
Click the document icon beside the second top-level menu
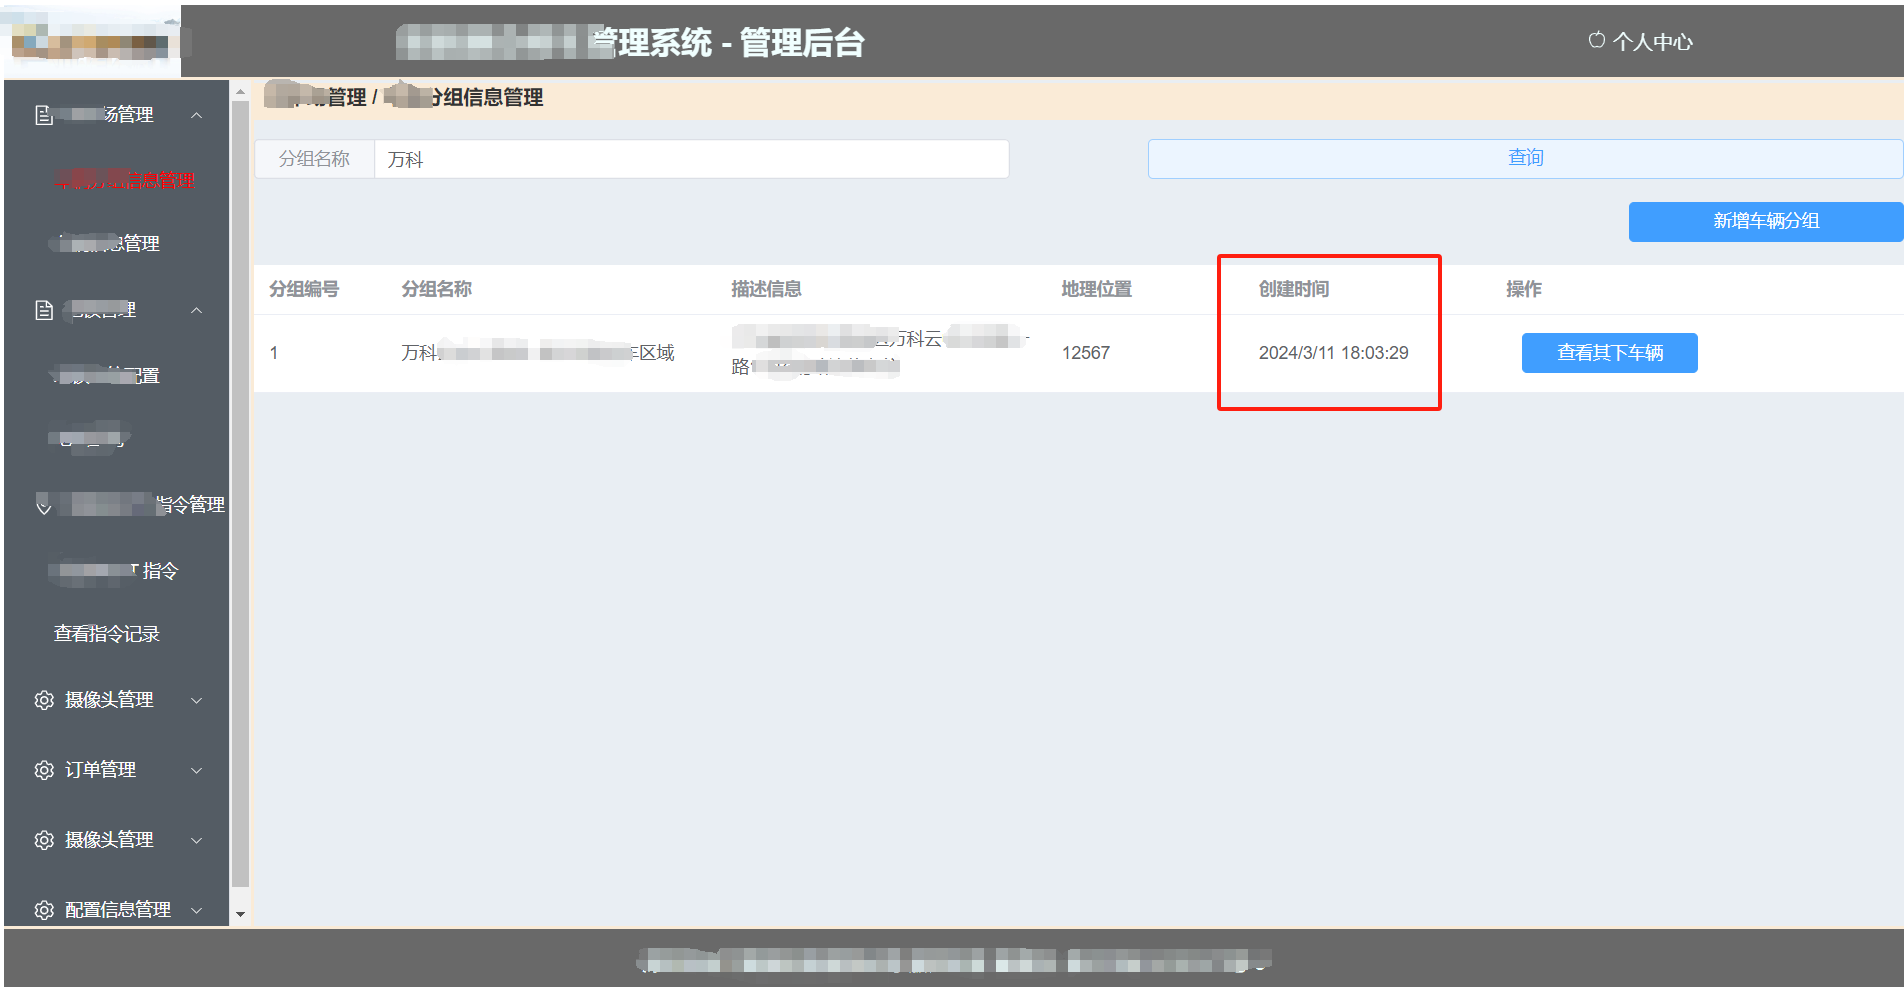tap(42, 309)
